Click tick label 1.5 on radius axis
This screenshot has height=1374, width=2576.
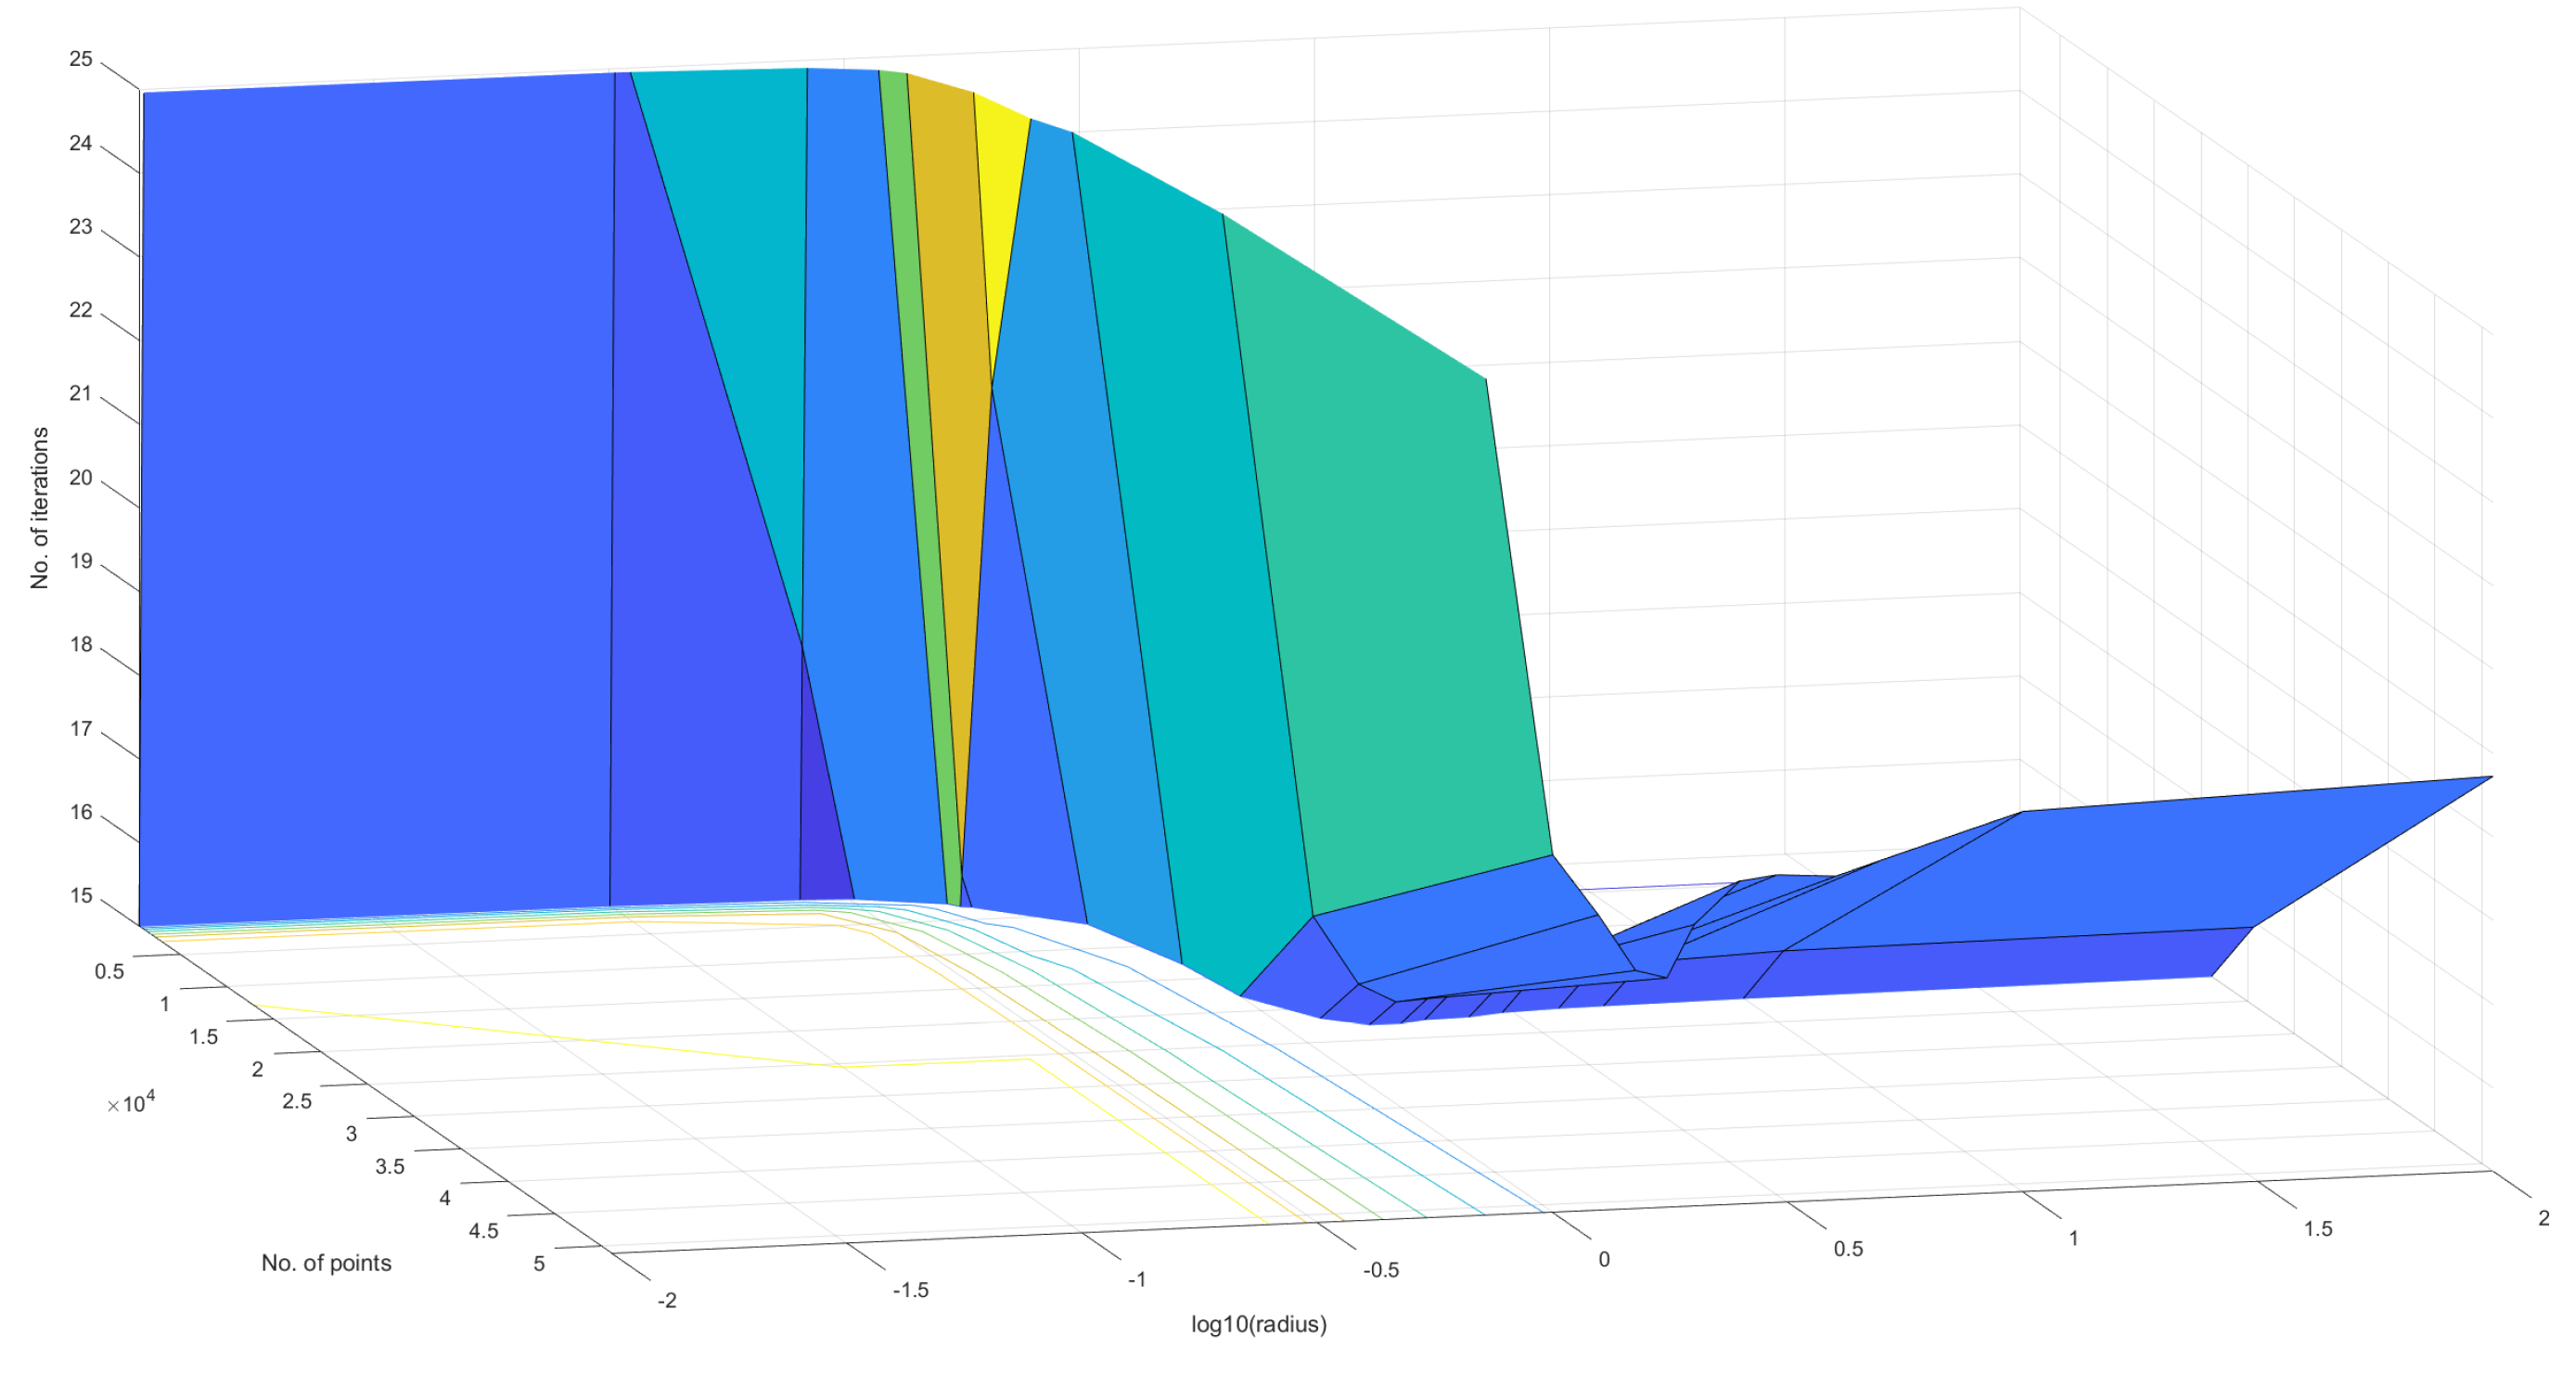tap(2317, 1229)
